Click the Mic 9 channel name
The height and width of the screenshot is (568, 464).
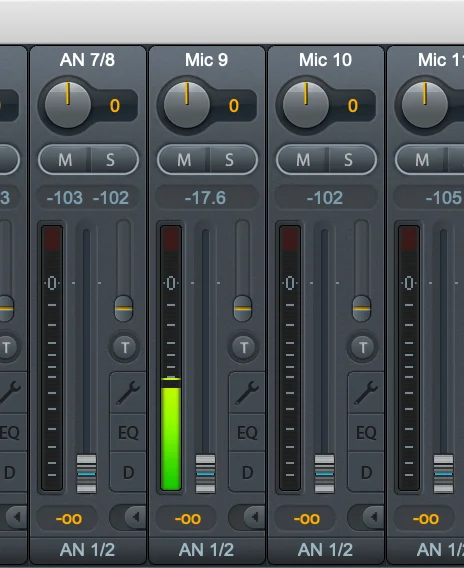coord(206,60)
